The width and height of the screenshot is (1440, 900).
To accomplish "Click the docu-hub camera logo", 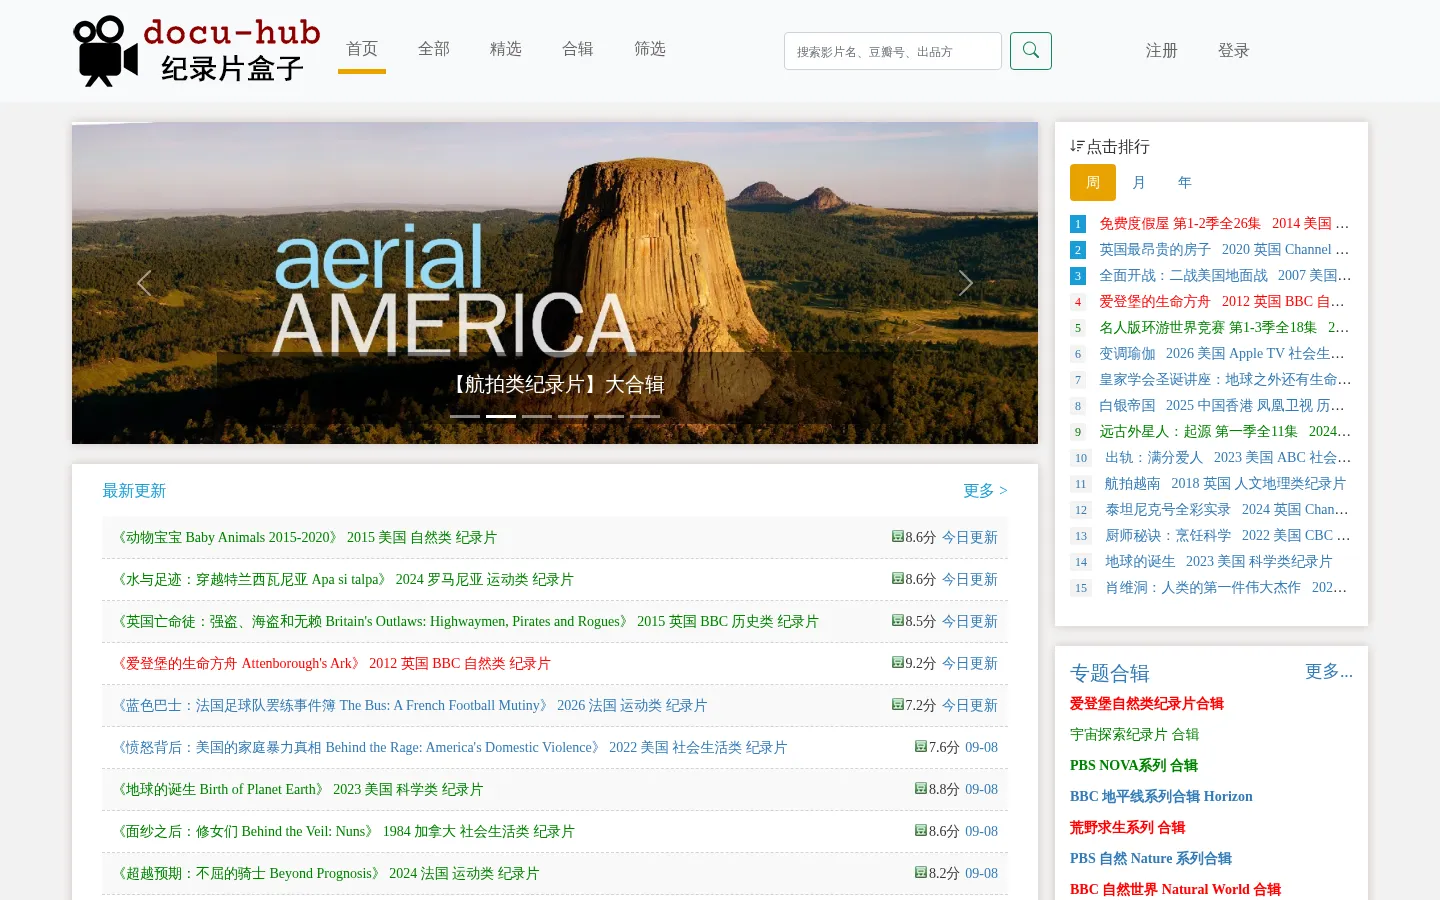I will 196,51.
